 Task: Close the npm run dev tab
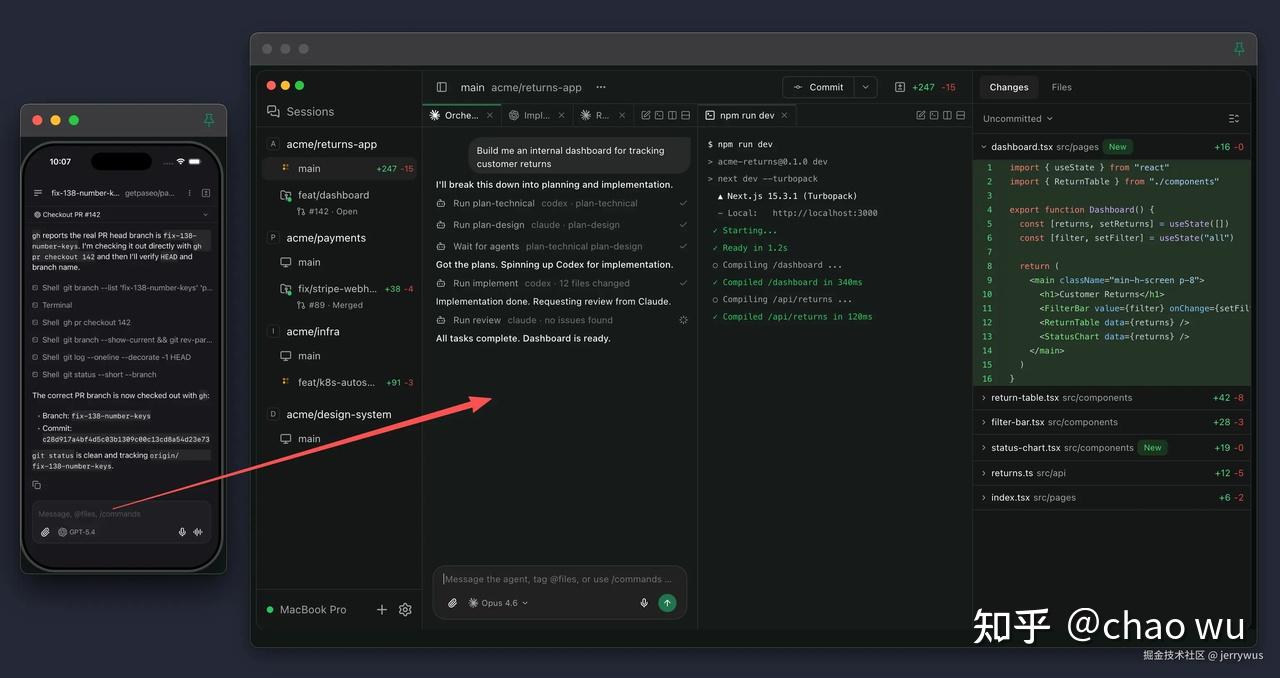[x=784, y=115]
